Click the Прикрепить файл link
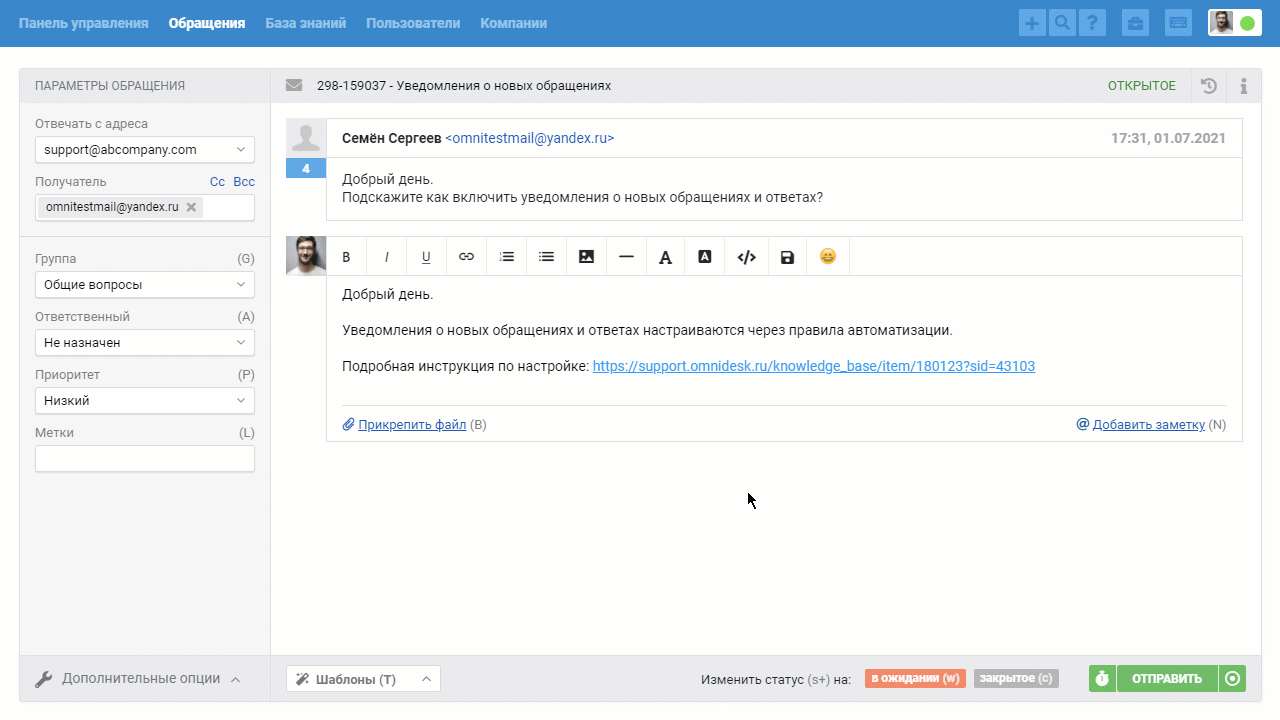 tap(412, 425)
